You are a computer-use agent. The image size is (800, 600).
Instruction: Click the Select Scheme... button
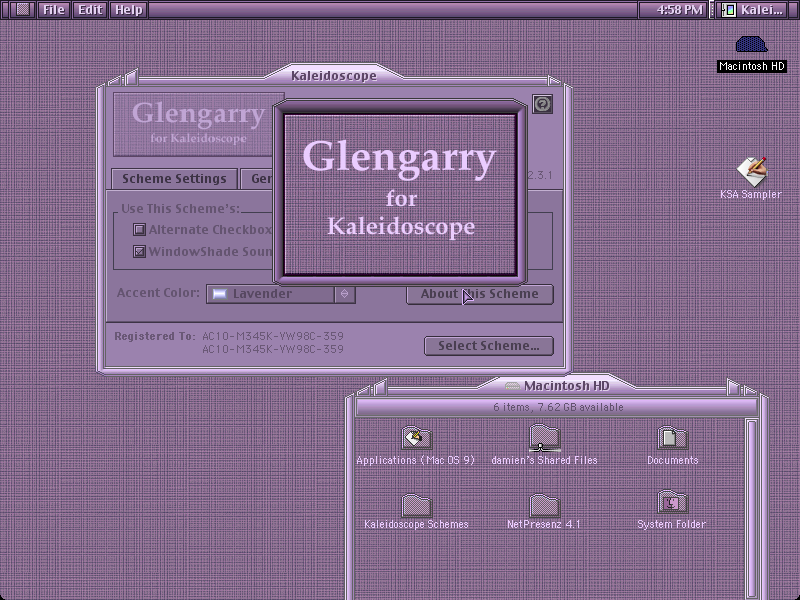pos(489,346)
